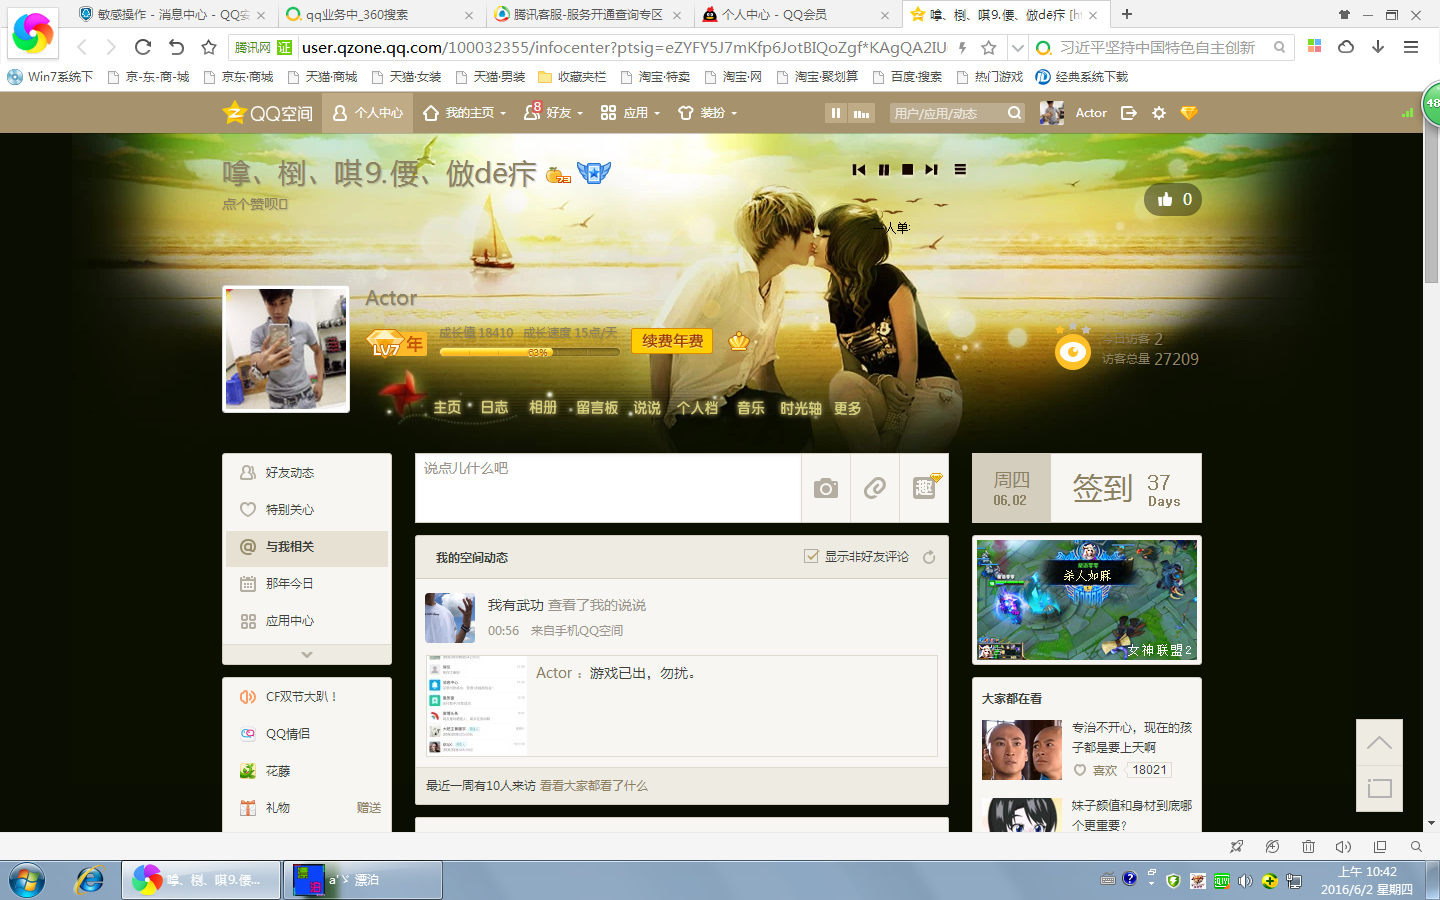Run the Qzone user/app search magnifier
1440x900 pixels.
[x=1015, y=113]
